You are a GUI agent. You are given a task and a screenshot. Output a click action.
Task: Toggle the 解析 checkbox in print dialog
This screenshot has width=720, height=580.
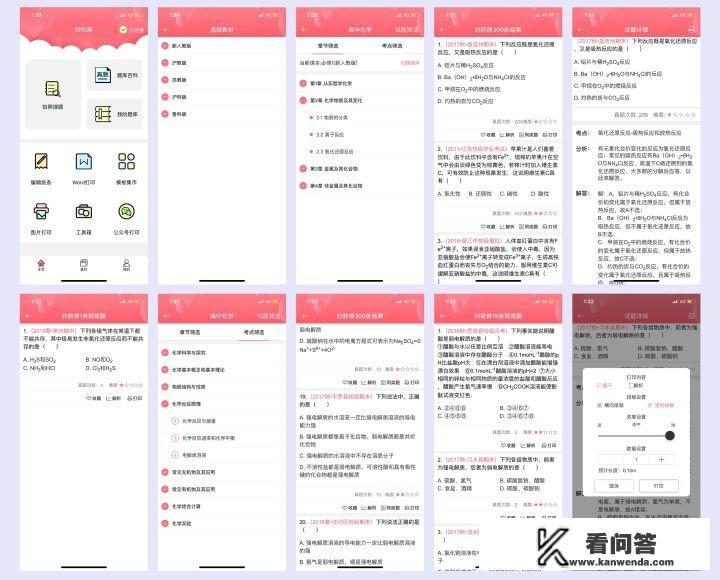636,385
